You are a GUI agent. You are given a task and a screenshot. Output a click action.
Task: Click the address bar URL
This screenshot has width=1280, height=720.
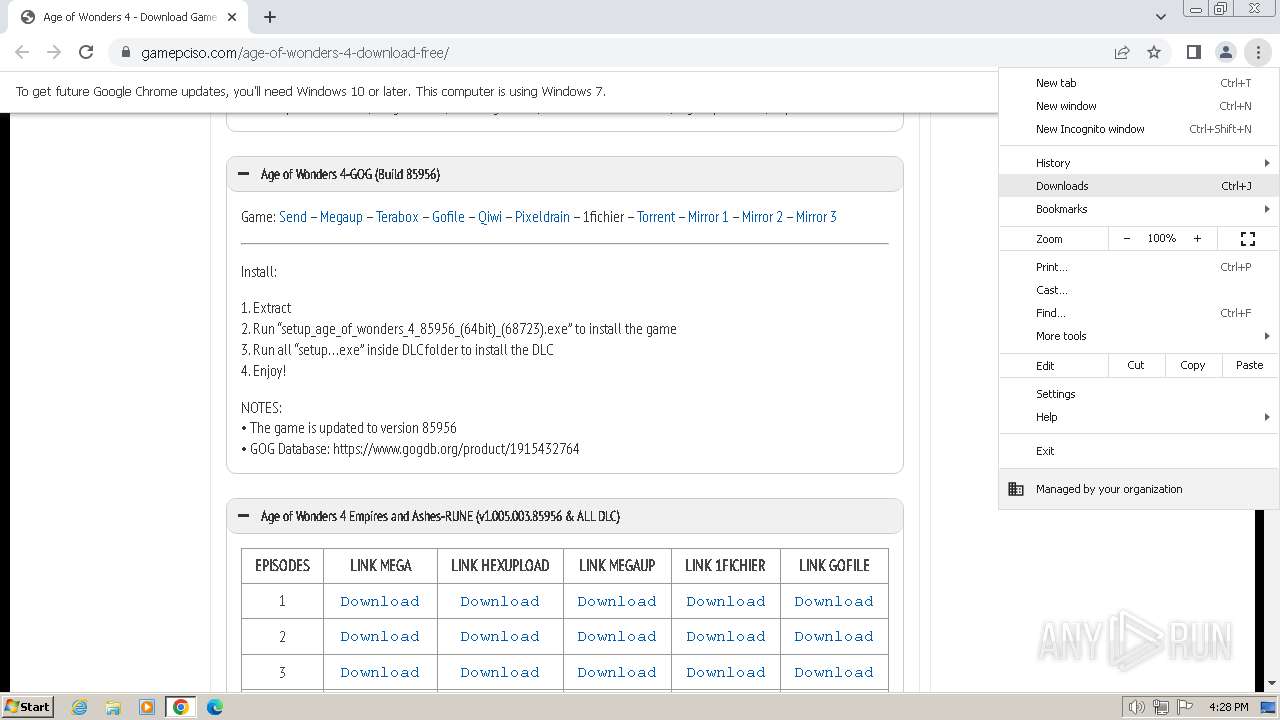[x=295, y=53]
